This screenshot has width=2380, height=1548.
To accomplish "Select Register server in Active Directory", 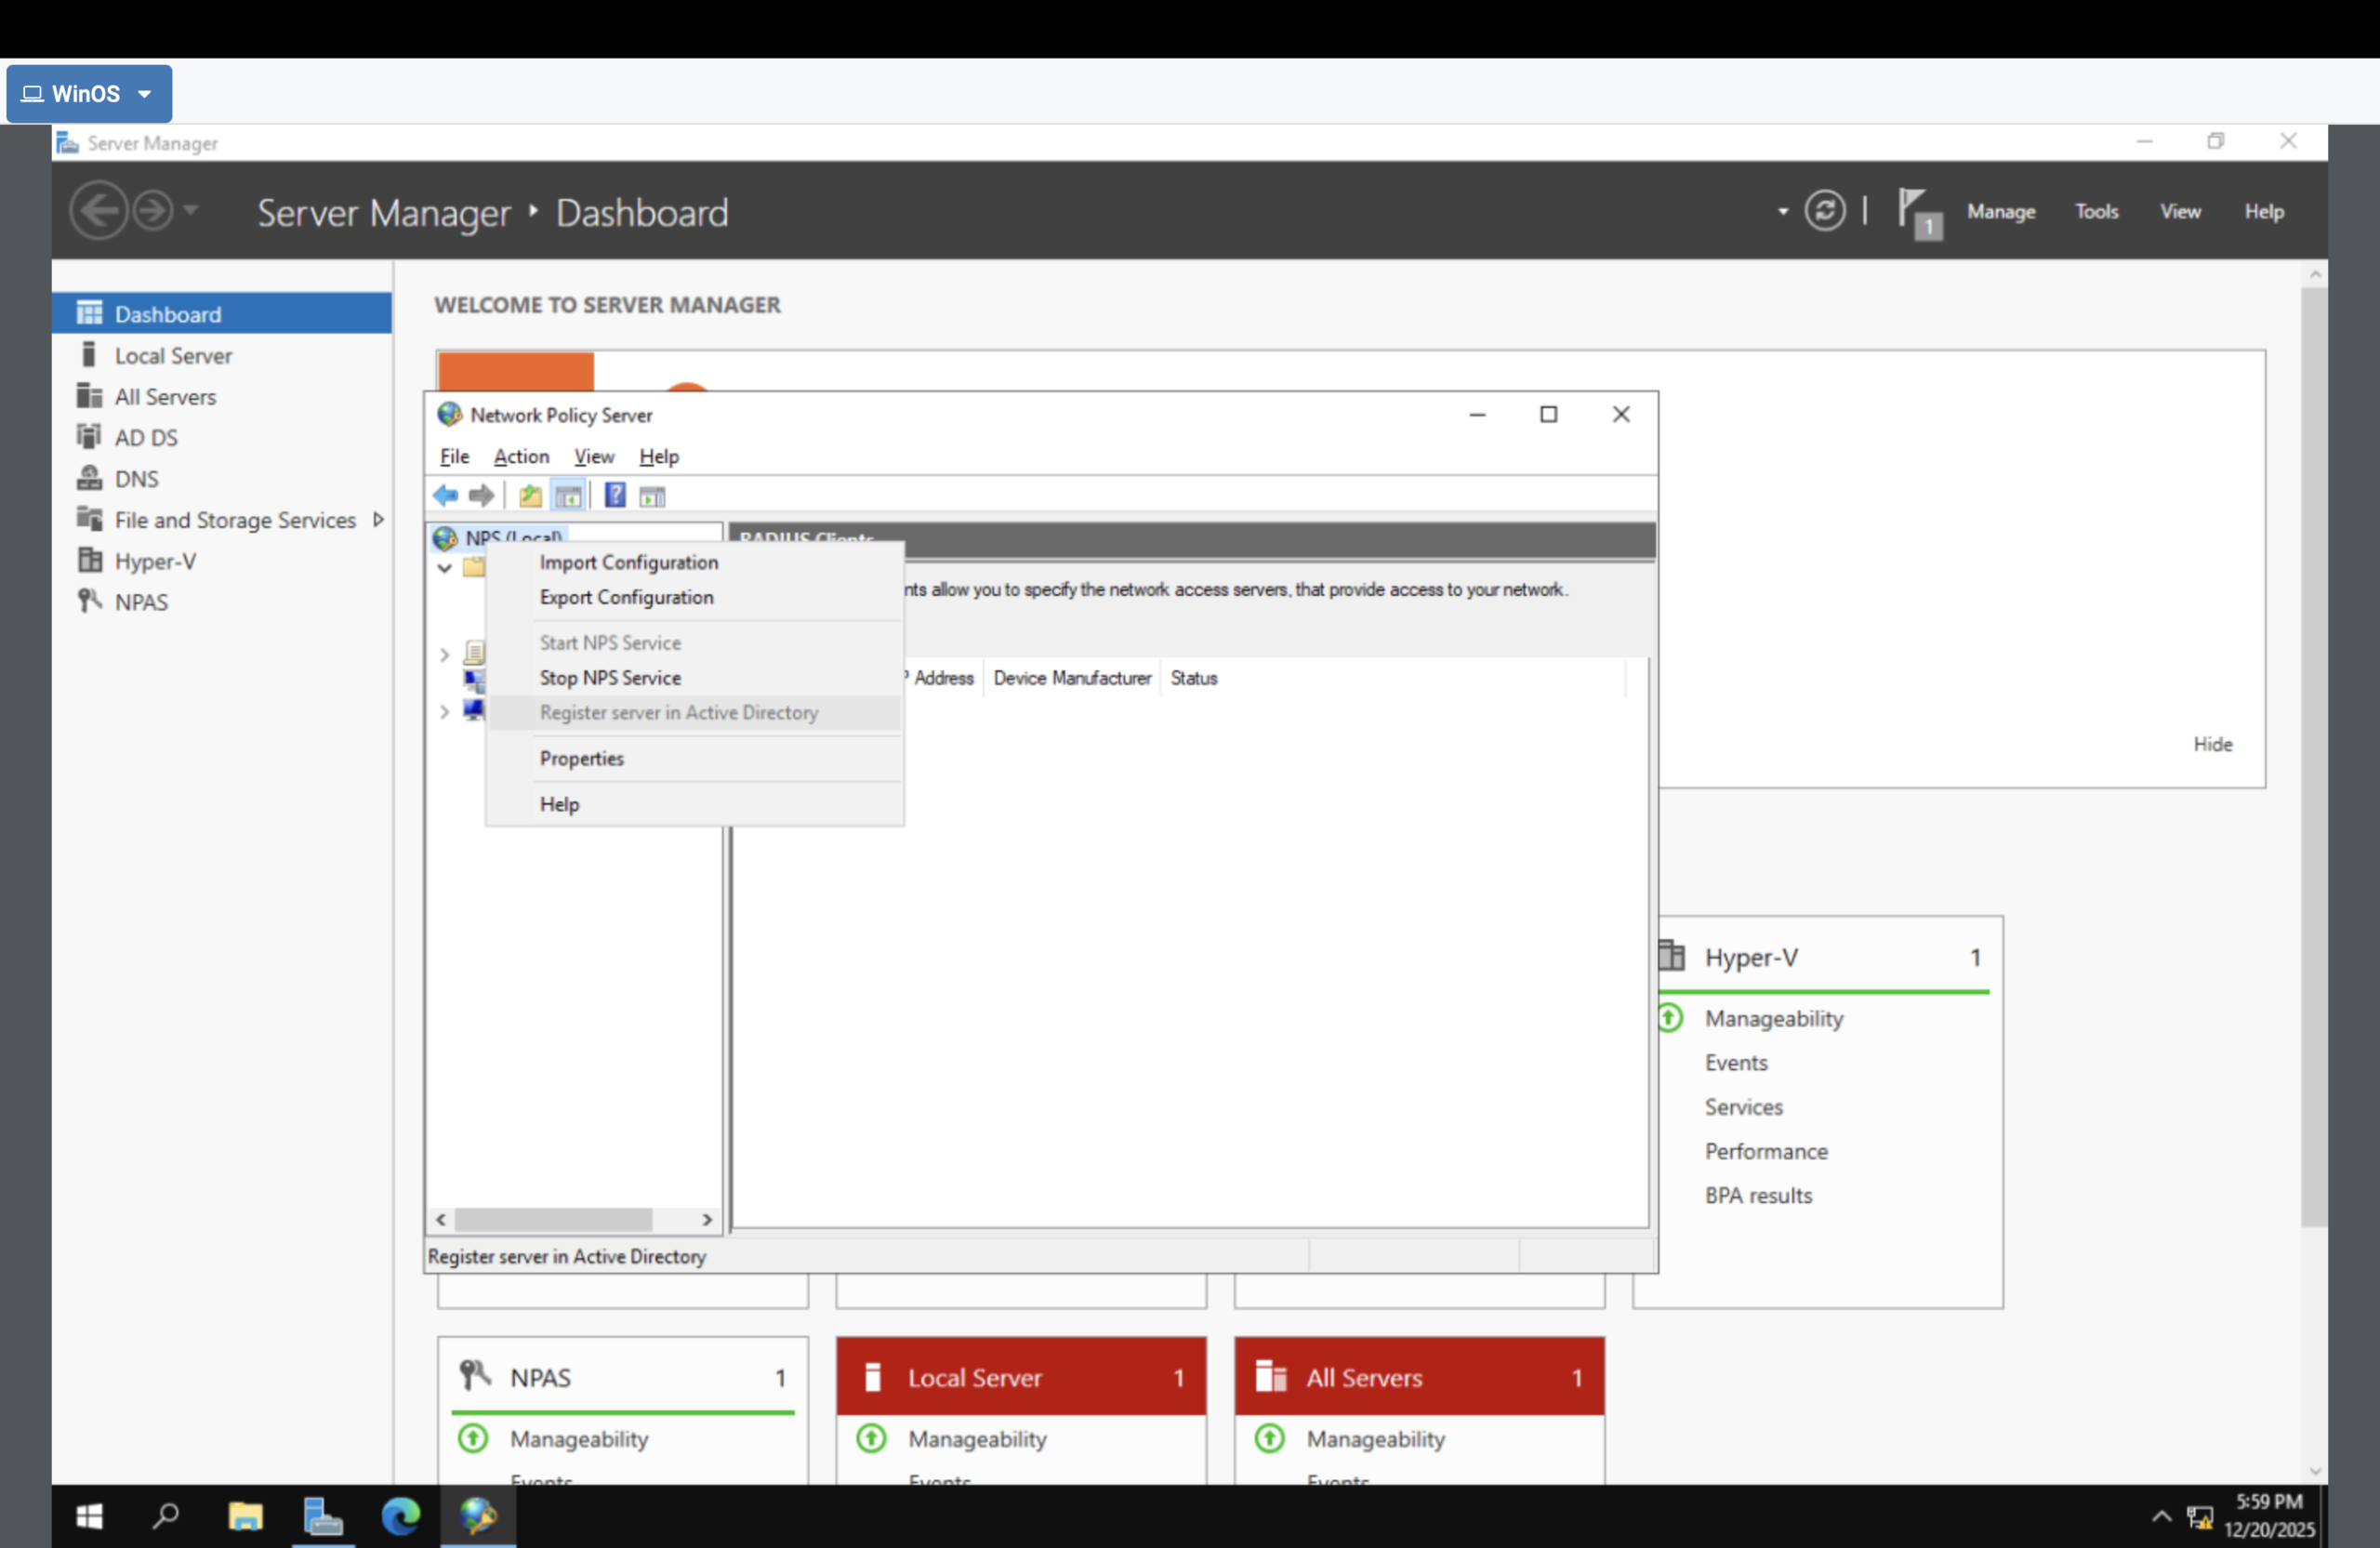I will [x=679, y=713].
